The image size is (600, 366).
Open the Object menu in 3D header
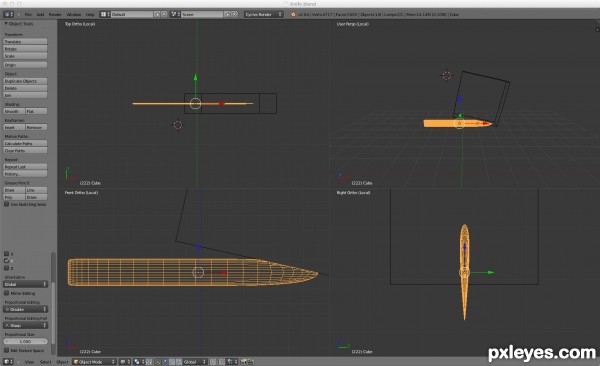tap(62, 362)
